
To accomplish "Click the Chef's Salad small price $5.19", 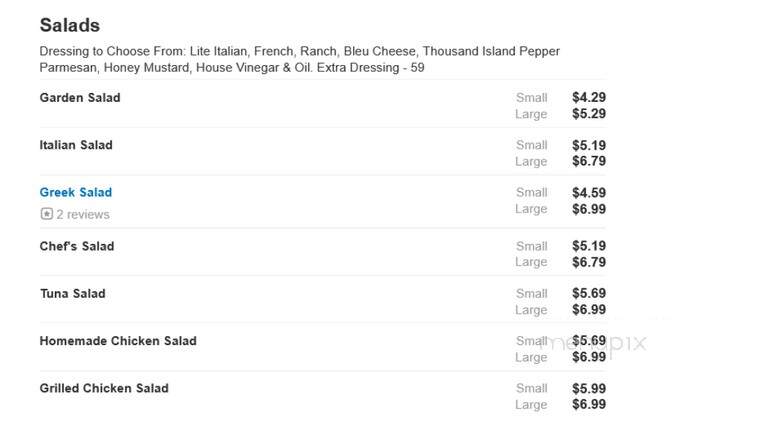I will coord(589,246).
